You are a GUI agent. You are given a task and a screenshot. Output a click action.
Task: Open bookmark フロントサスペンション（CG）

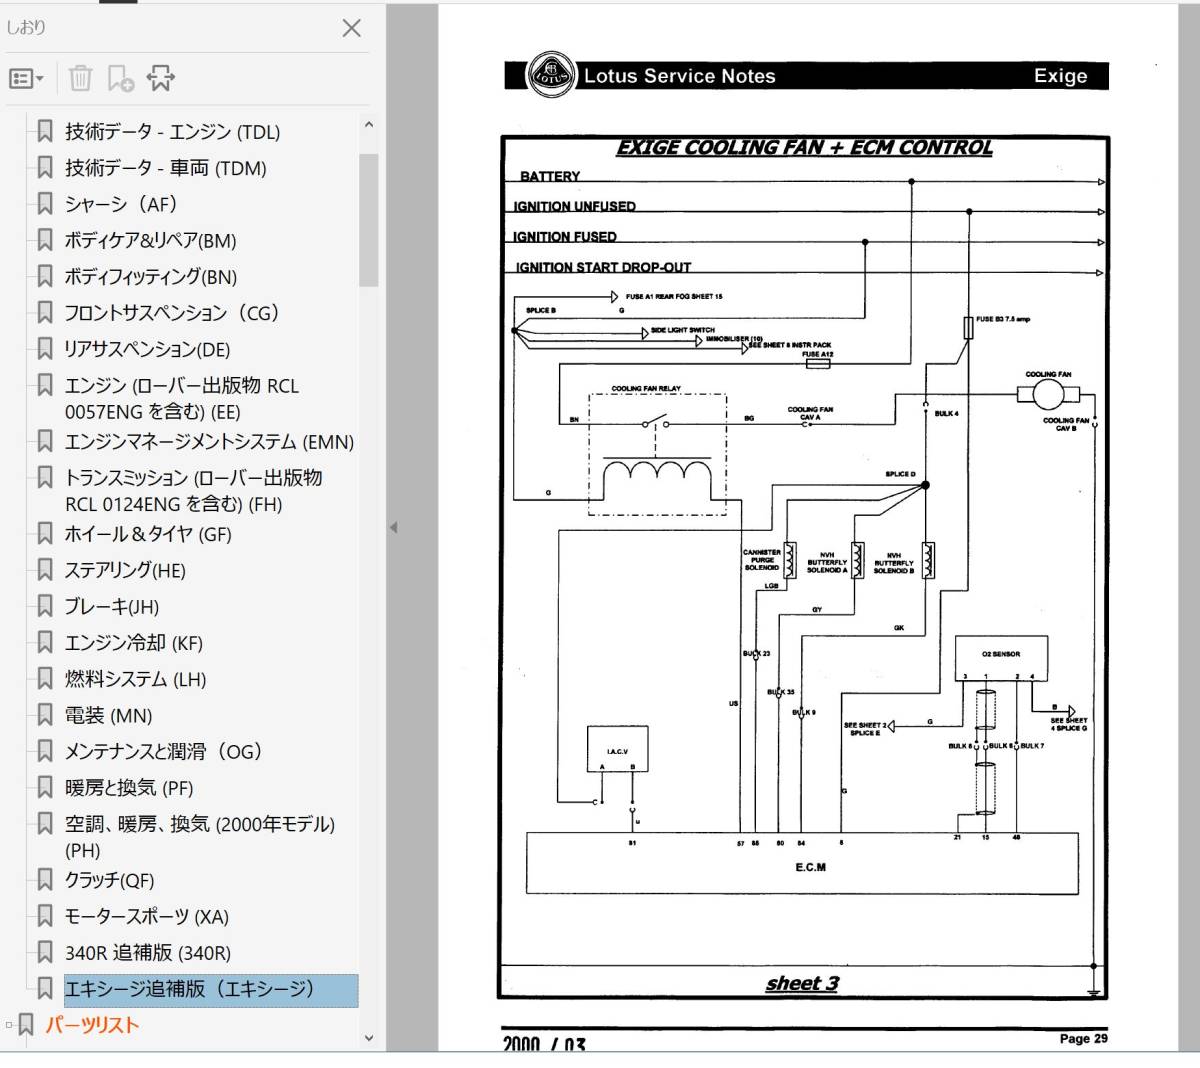[172, 313]
